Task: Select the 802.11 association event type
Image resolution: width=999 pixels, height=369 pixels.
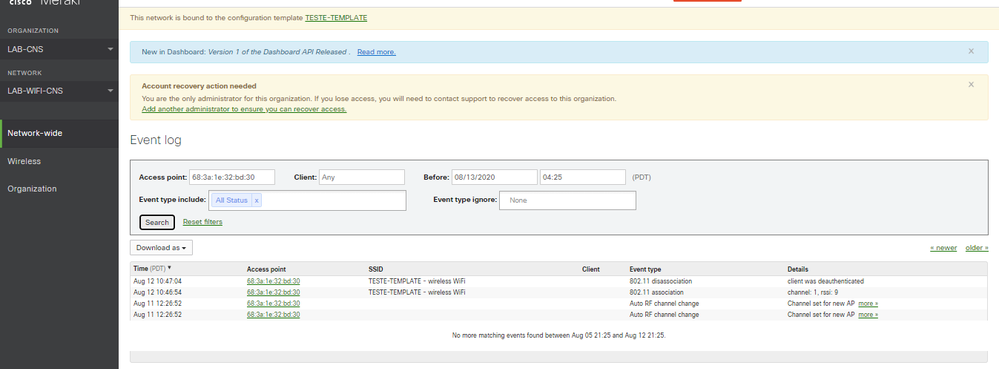Action: click(x=657, y=293)
